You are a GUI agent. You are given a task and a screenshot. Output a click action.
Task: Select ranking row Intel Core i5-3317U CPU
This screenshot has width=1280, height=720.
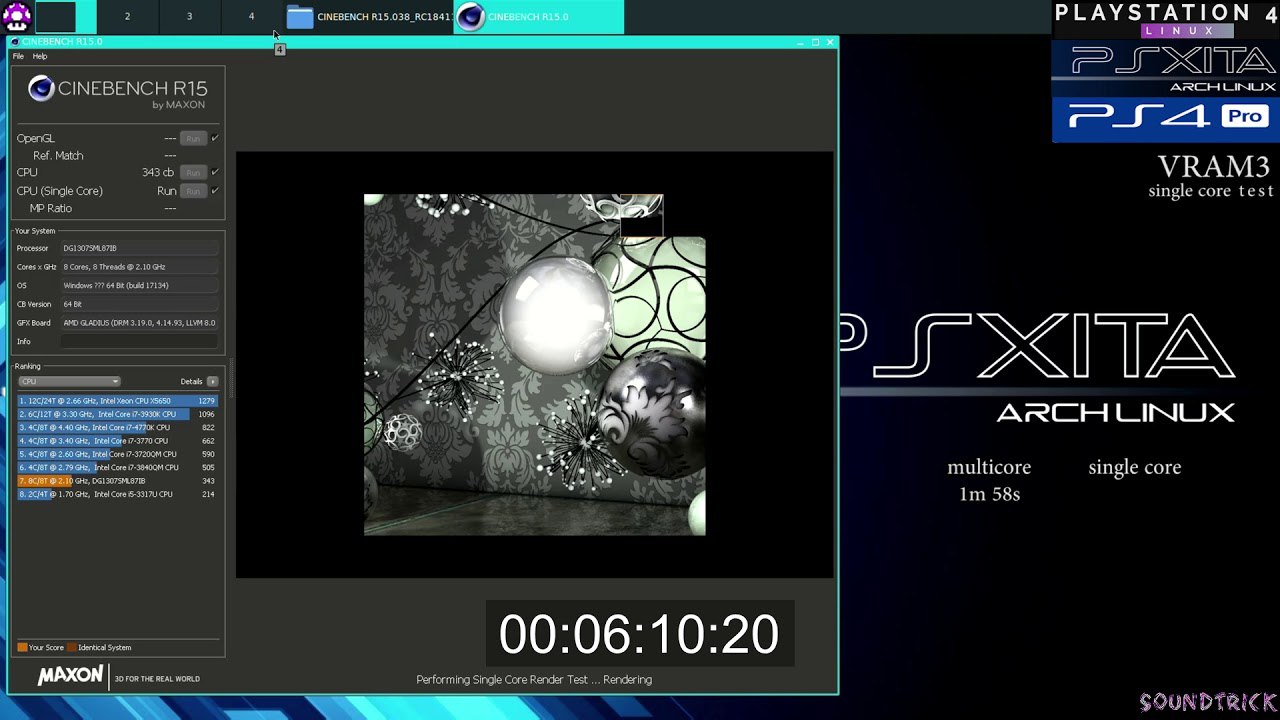coord(117,494)
